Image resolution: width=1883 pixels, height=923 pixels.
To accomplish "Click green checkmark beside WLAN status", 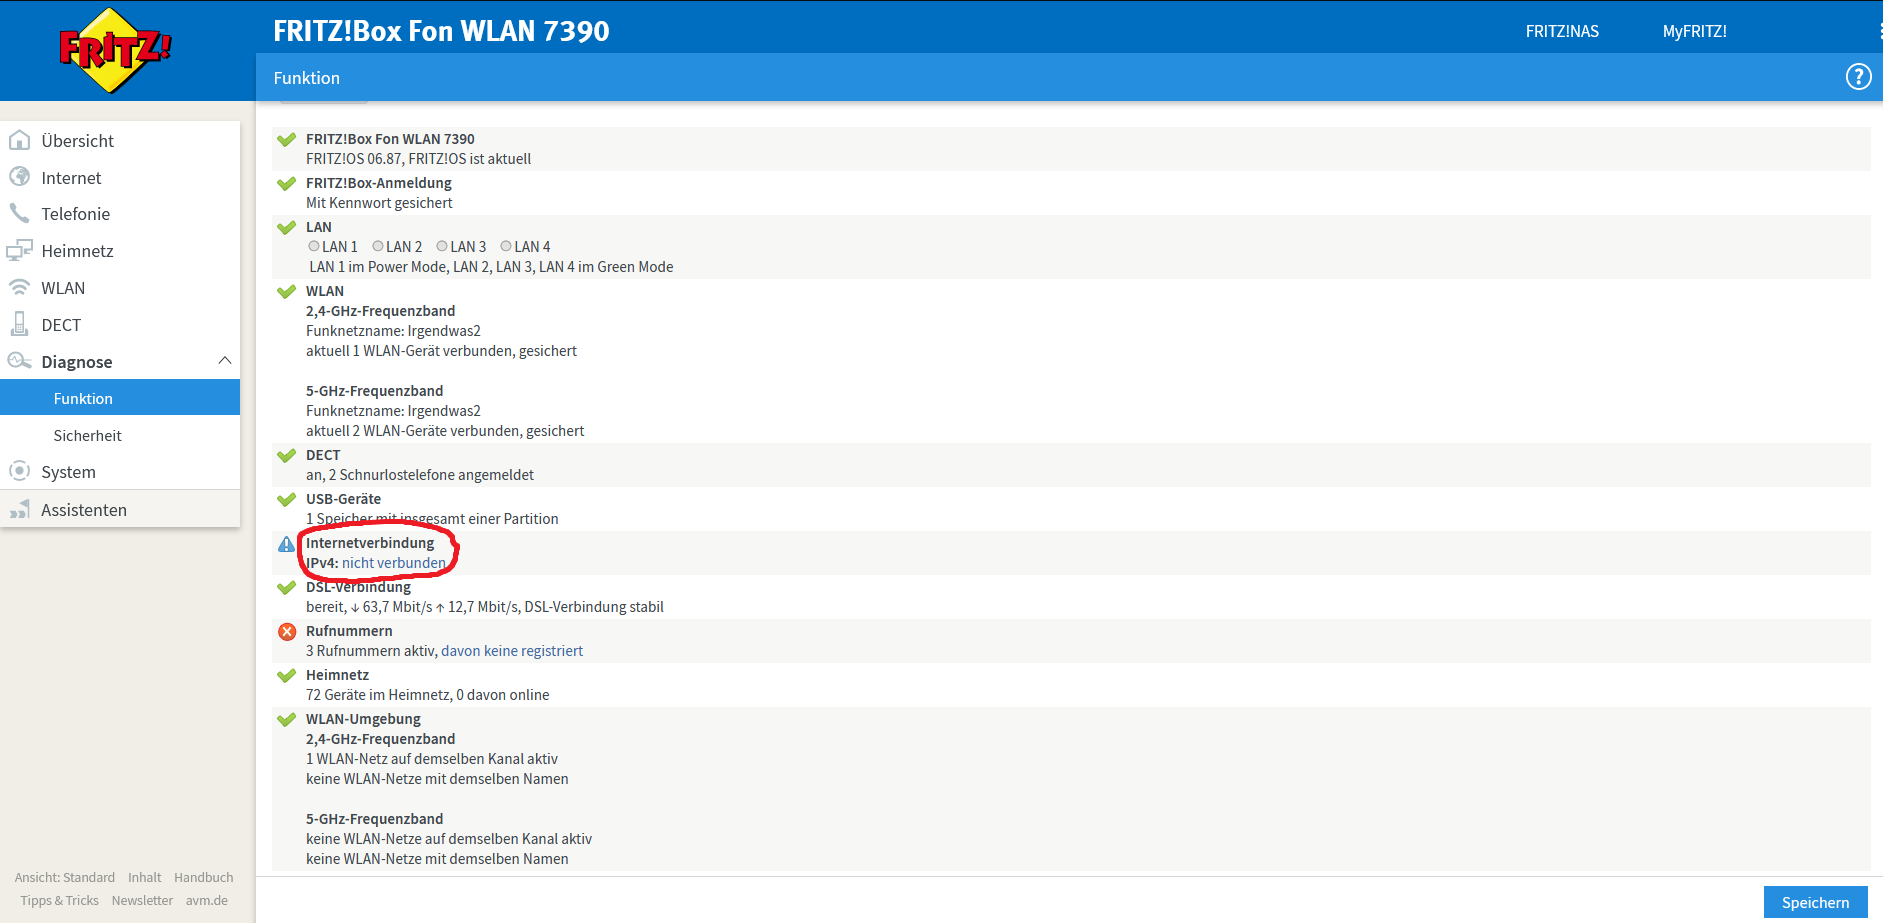I will (287, 291).
